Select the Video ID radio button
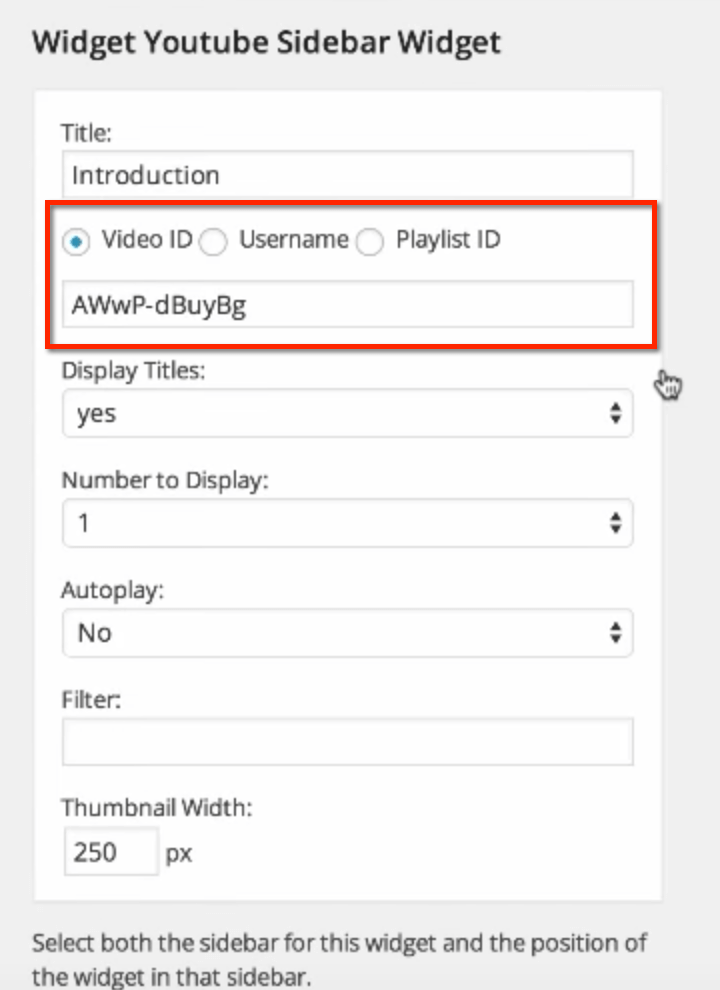Viewport: 720px width, 990px height. tap(76, 242)
